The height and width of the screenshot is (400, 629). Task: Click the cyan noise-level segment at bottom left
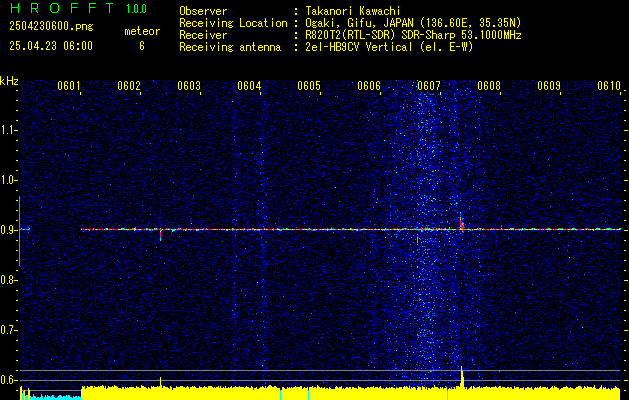point(55,397)
